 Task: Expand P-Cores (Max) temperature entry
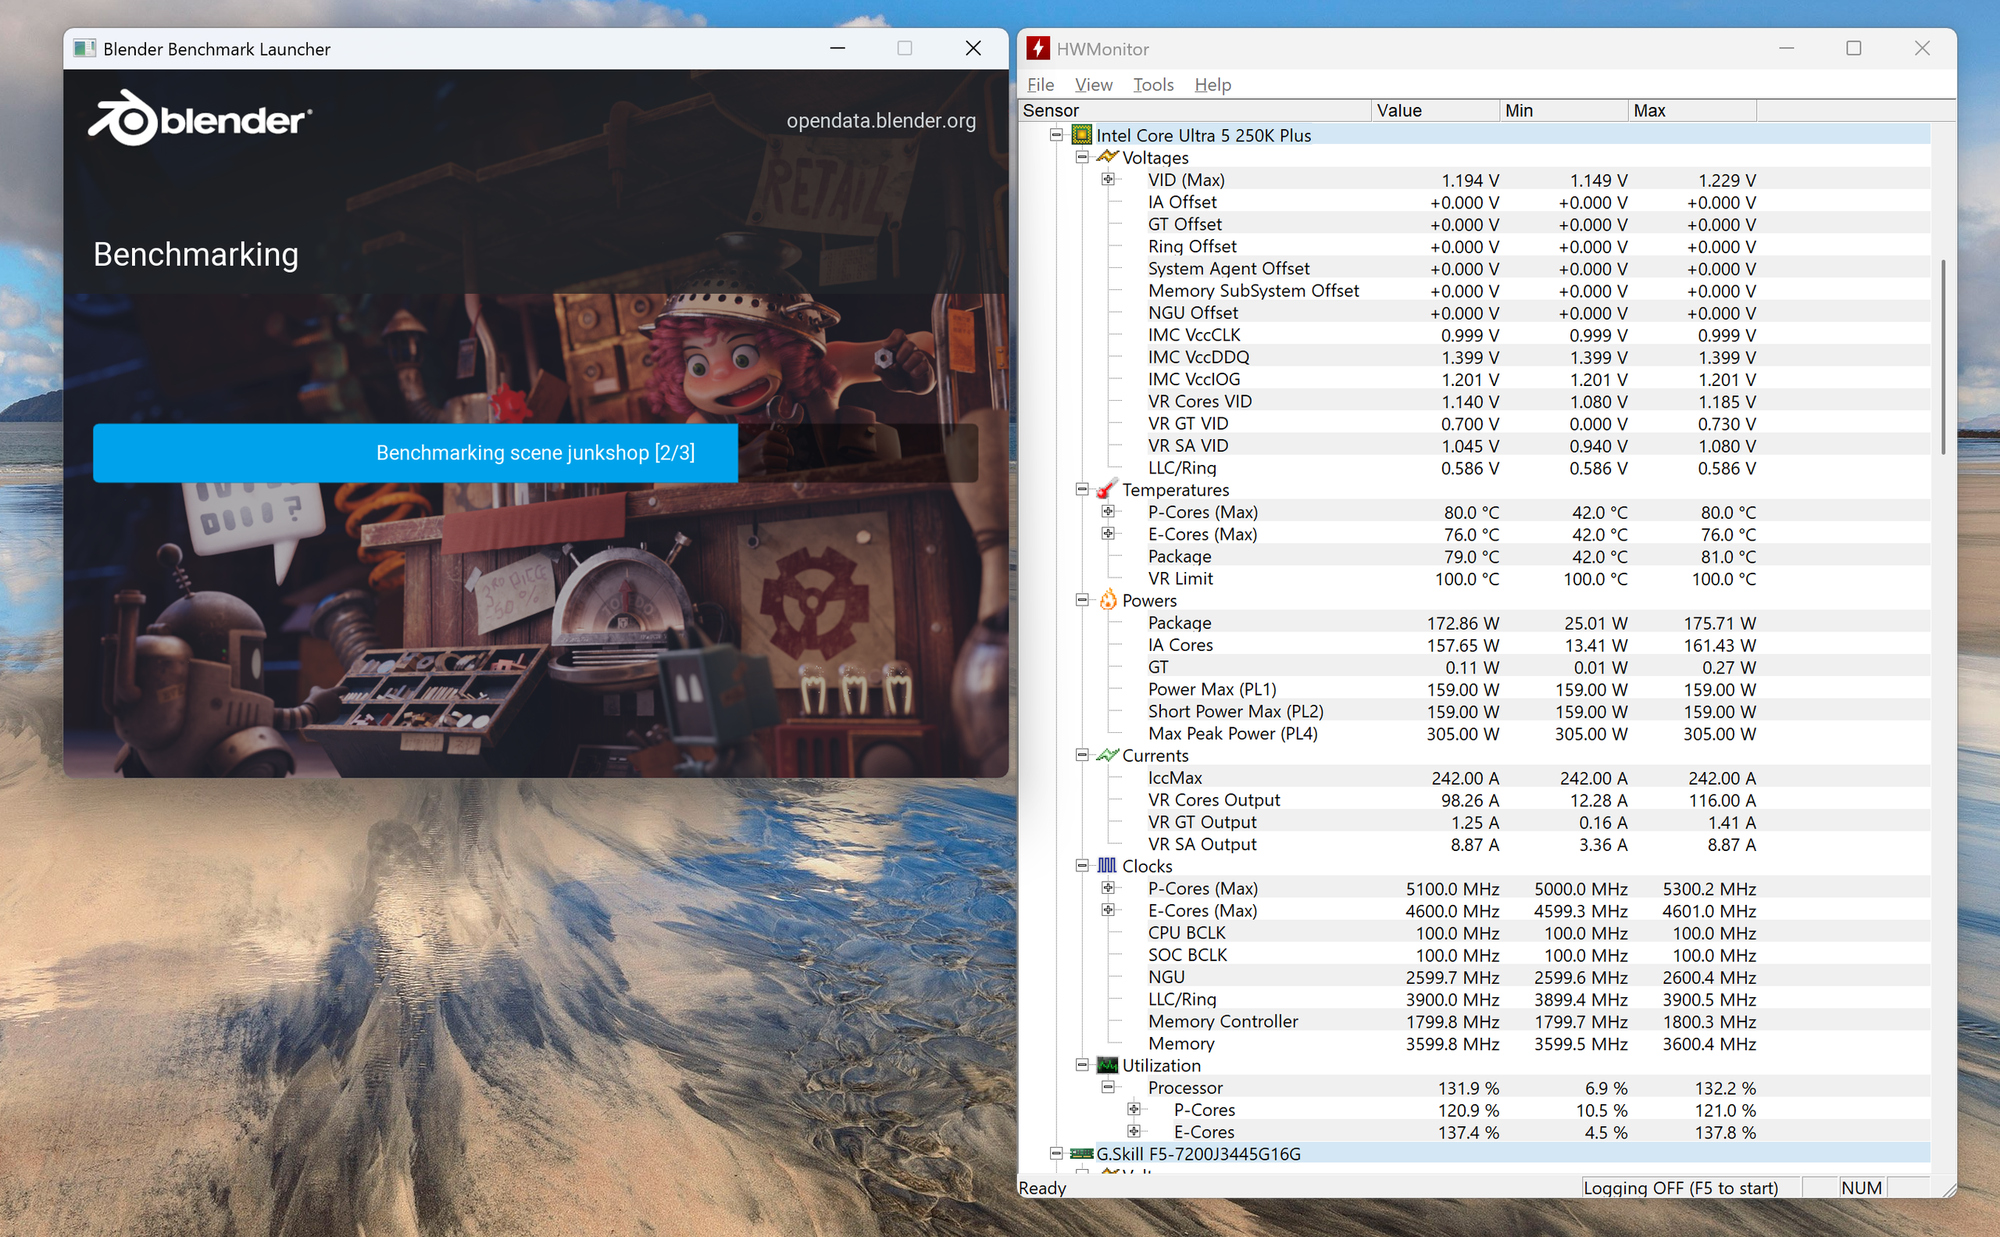1108,512
